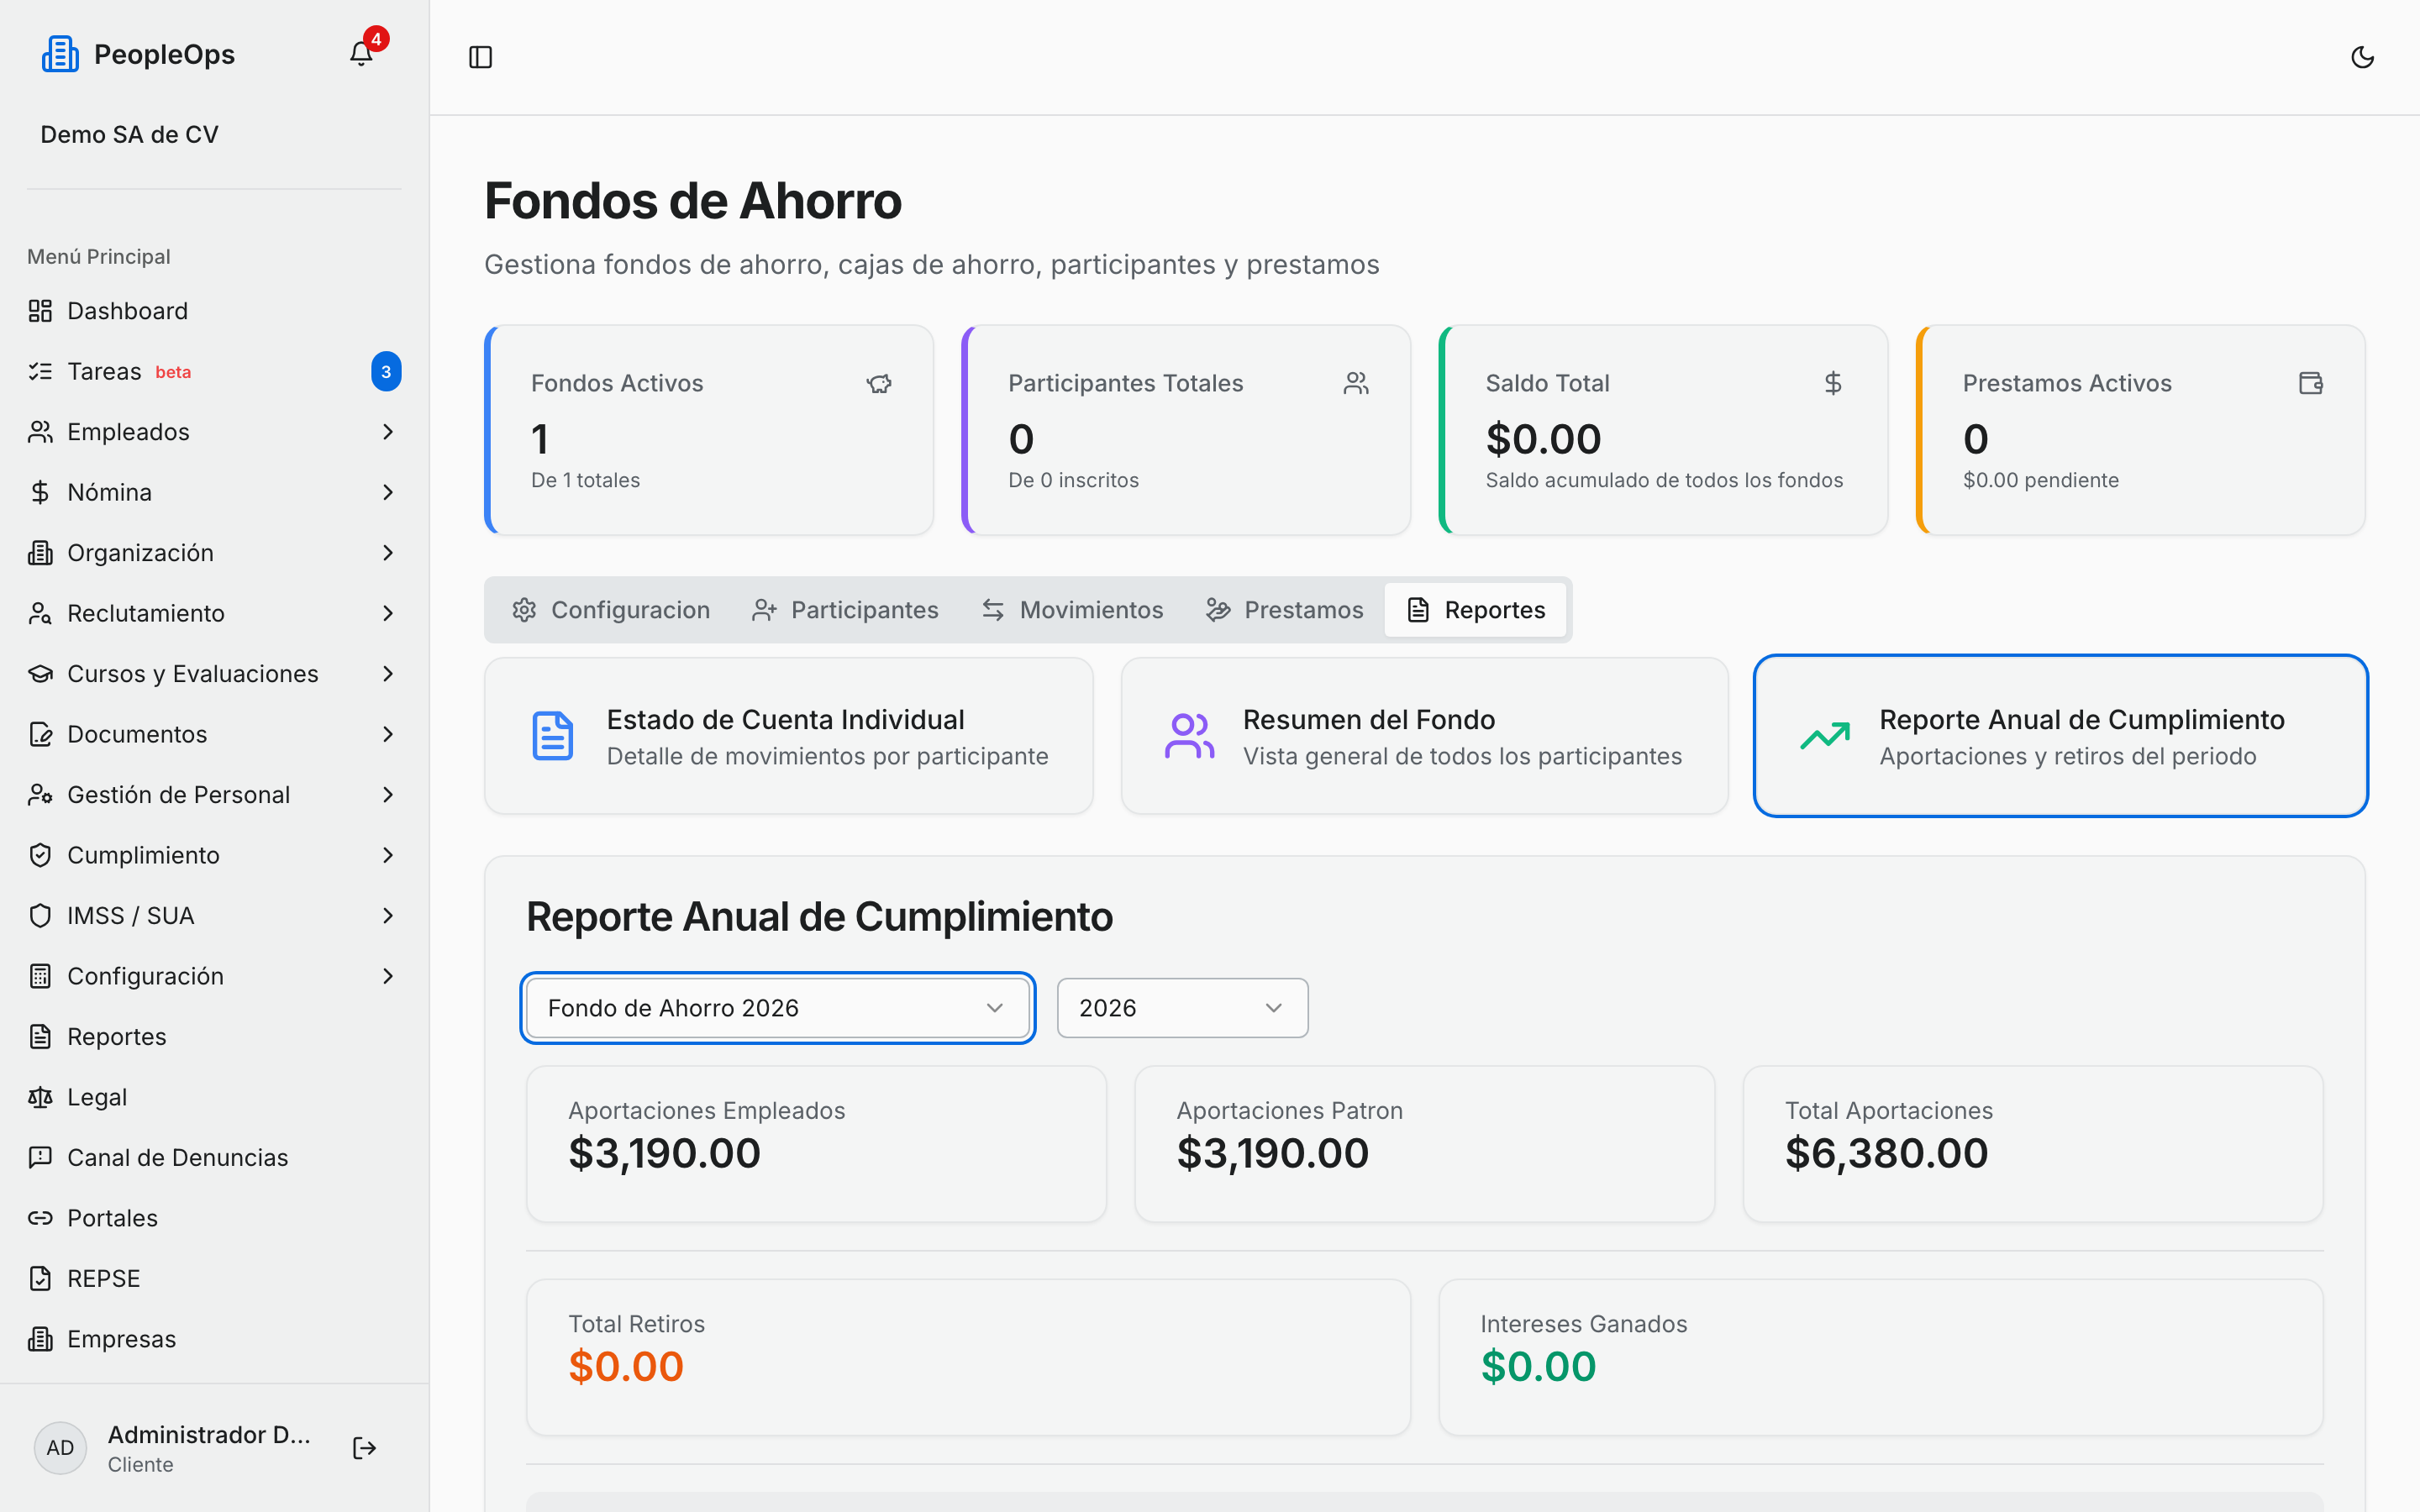2420x1512 pixels.
Task: Switch to dark mode moon icon
Action: click(x=2362, y=57)
